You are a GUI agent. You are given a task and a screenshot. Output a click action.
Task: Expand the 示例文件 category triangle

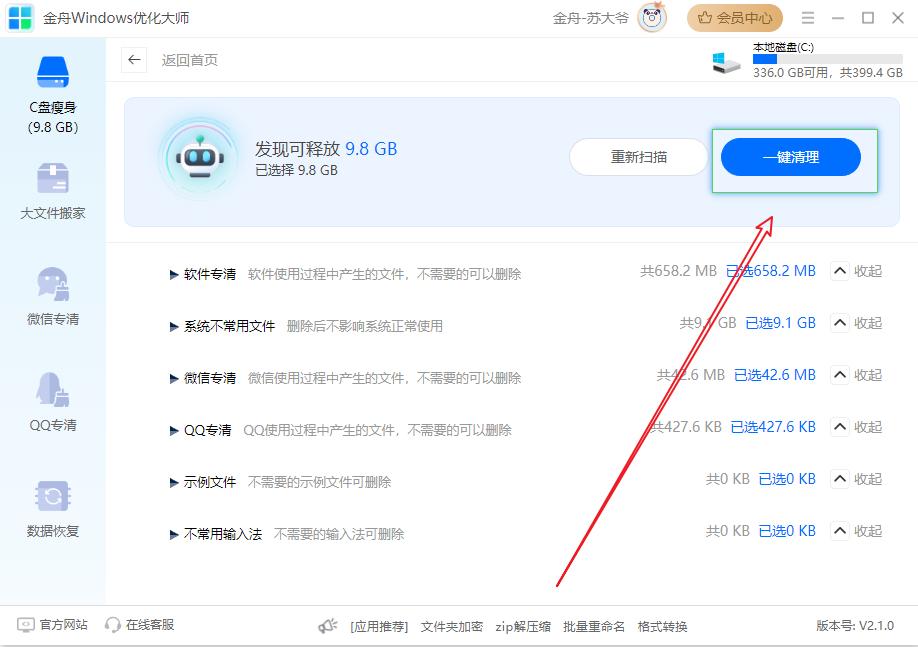point(174,482)
